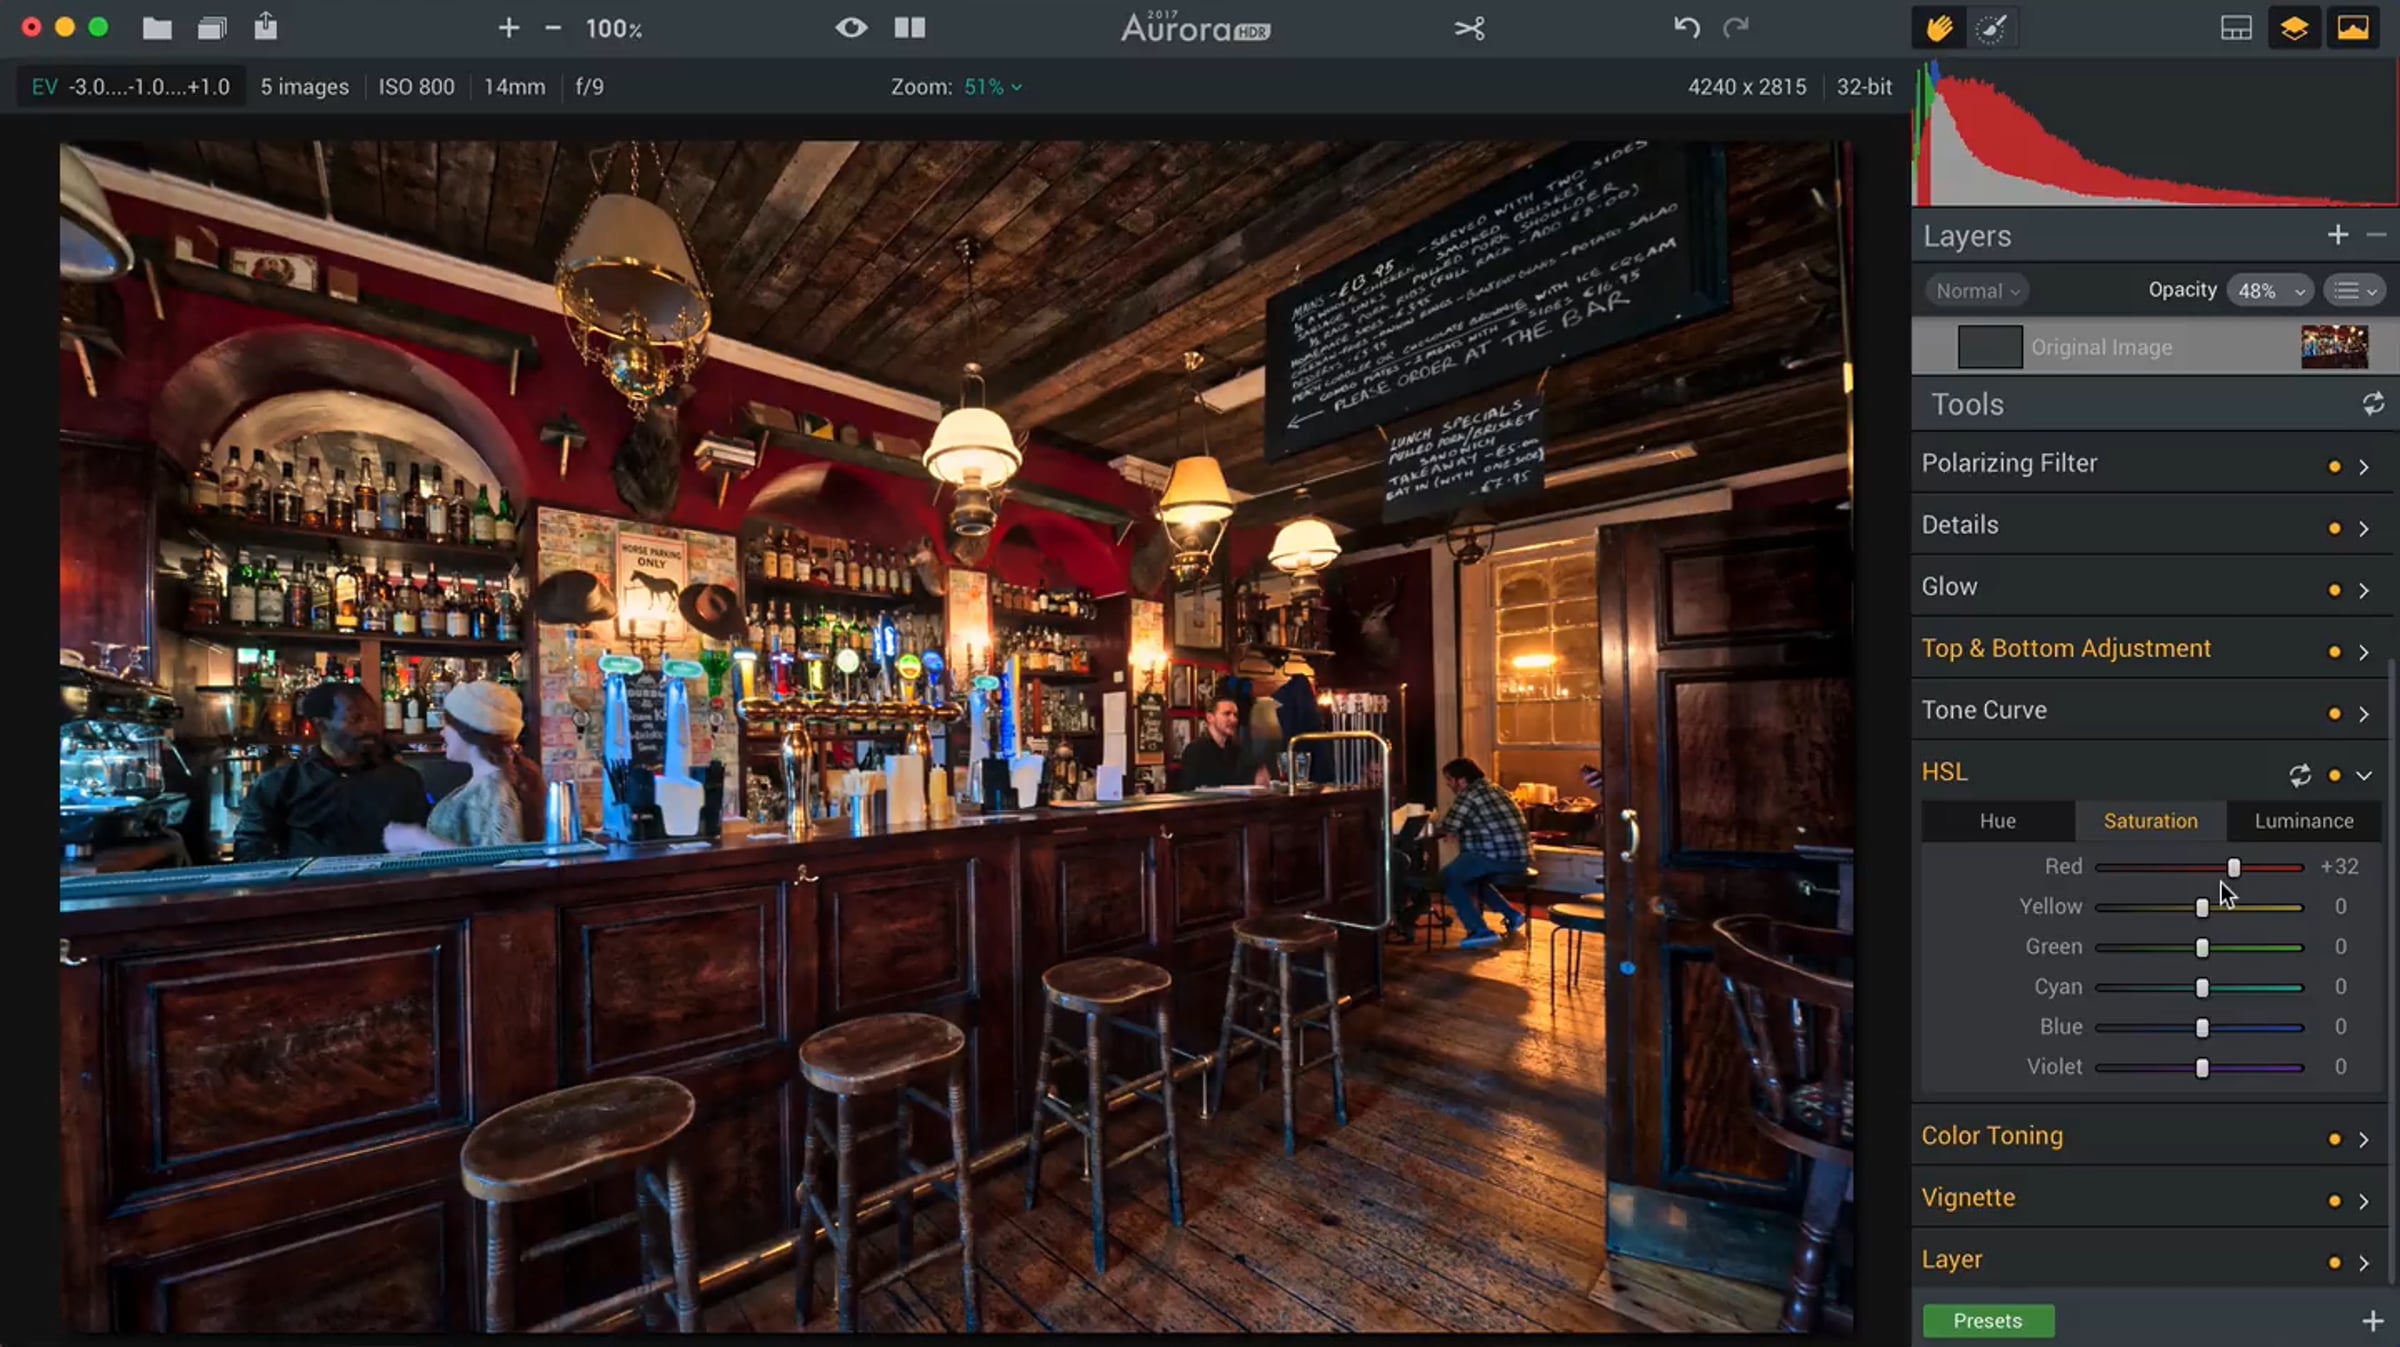Switch to the Hue tab
This screenshot has width=2400, height=1347.
(1997, 821)
